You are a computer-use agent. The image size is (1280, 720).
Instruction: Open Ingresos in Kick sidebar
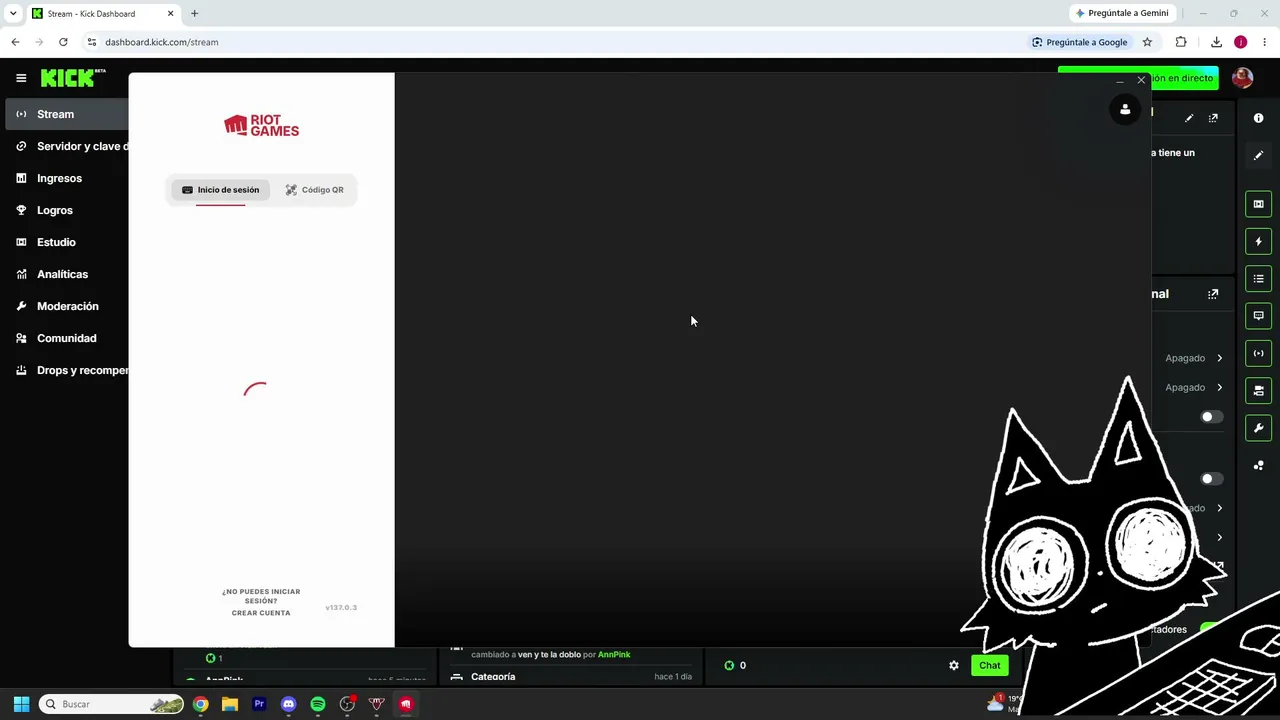[66, 178]
